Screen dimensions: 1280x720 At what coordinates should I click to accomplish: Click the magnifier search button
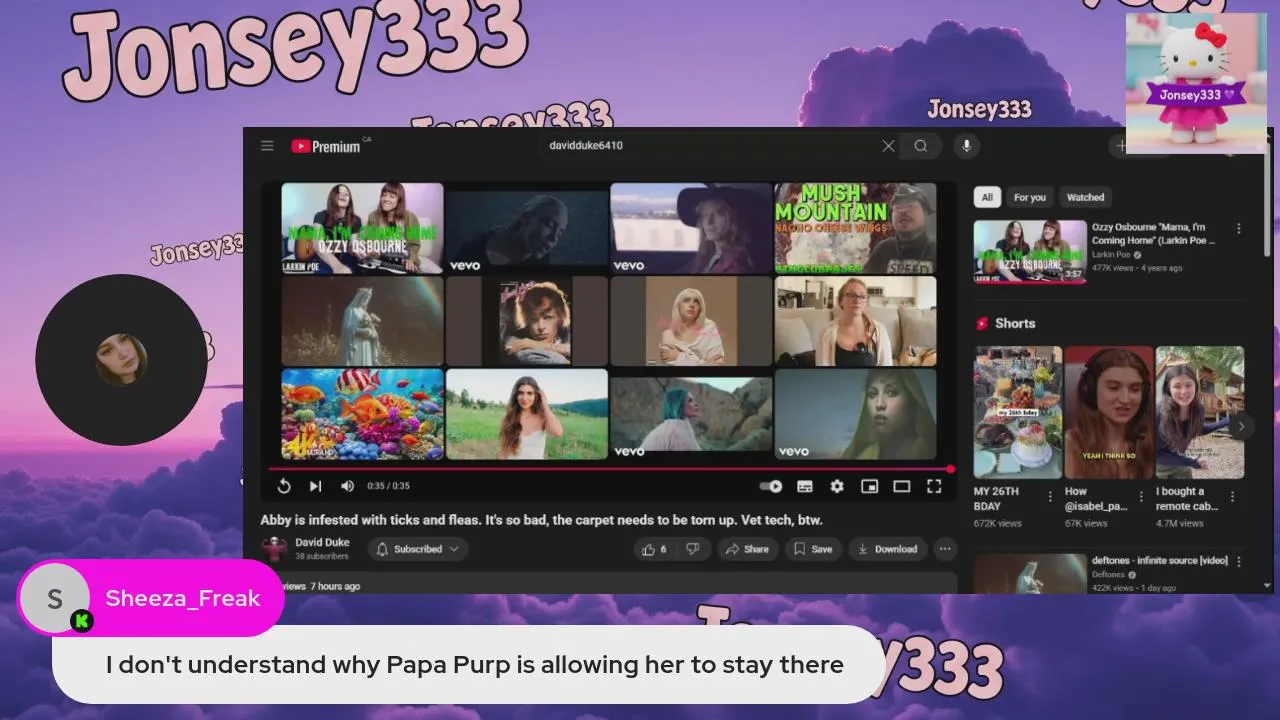(x=921, y=146)
